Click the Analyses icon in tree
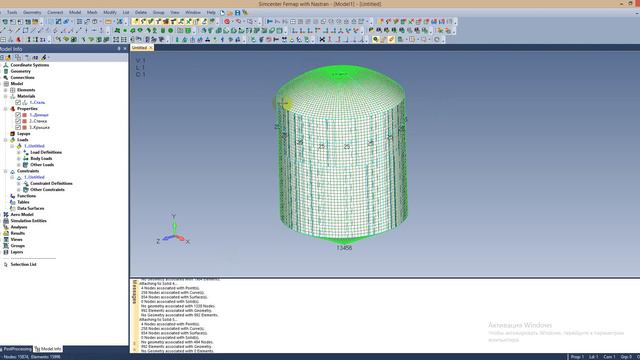Image resolution: width=640 pixels, height=360 pixels. (6, 227)
